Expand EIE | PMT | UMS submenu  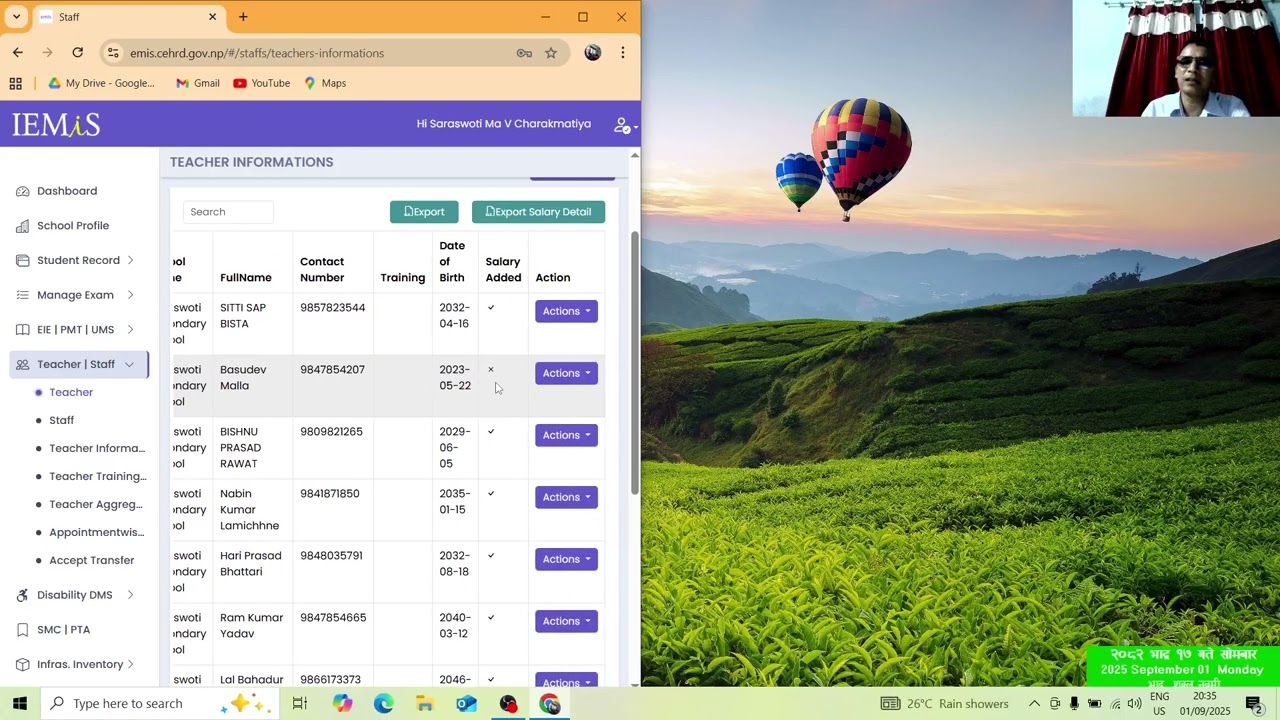click(131, 330)
